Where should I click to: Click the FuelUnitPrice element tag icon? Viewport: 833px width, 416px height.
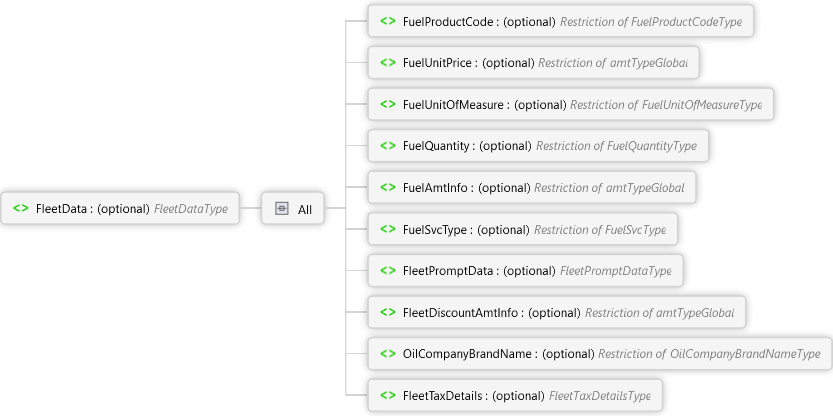pos(387,63)
